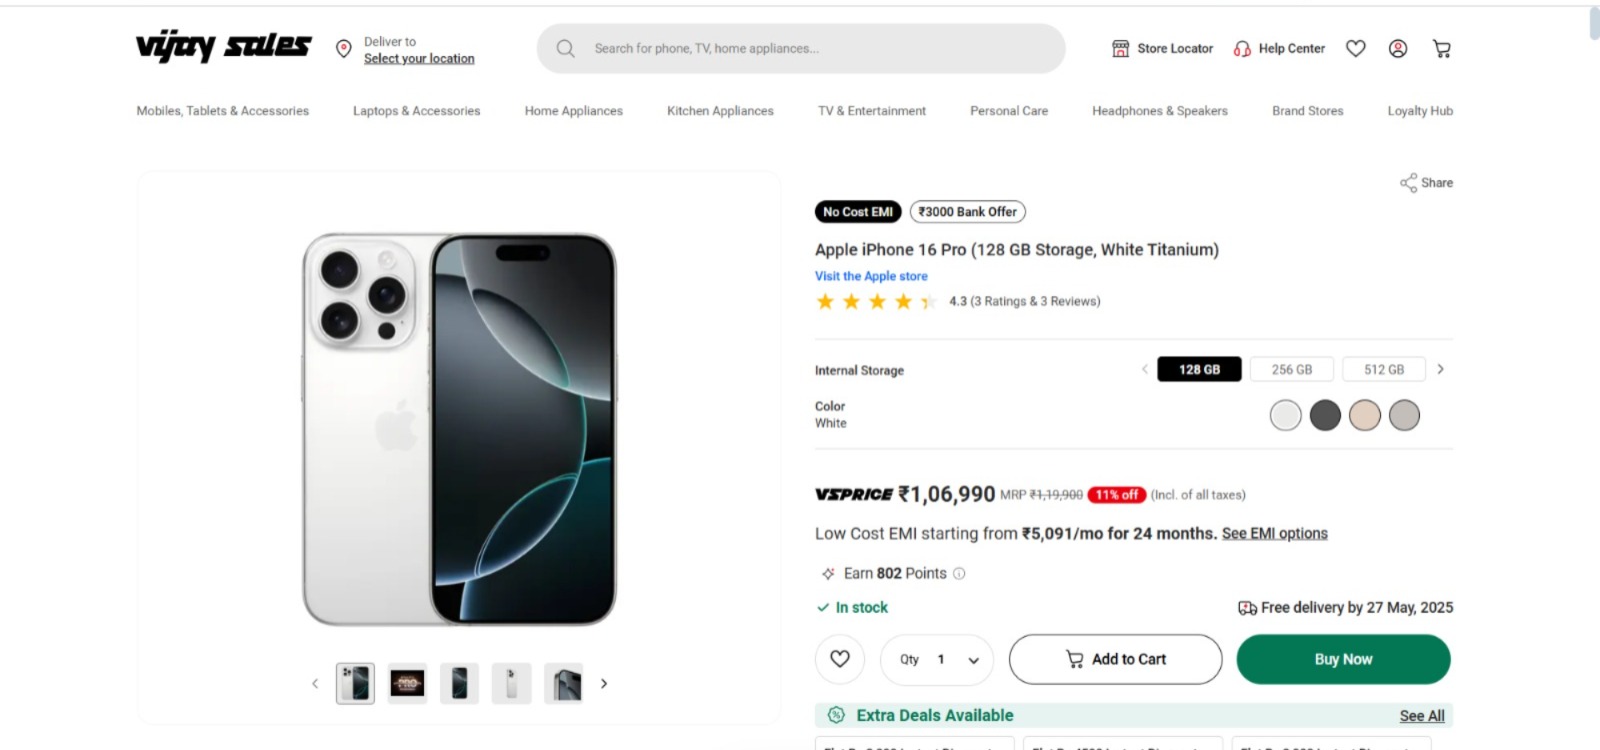The width and height of the screenshot is (1600, 750).
Task: Click the Store Locator icon
Action: [x=1121, y=48]
